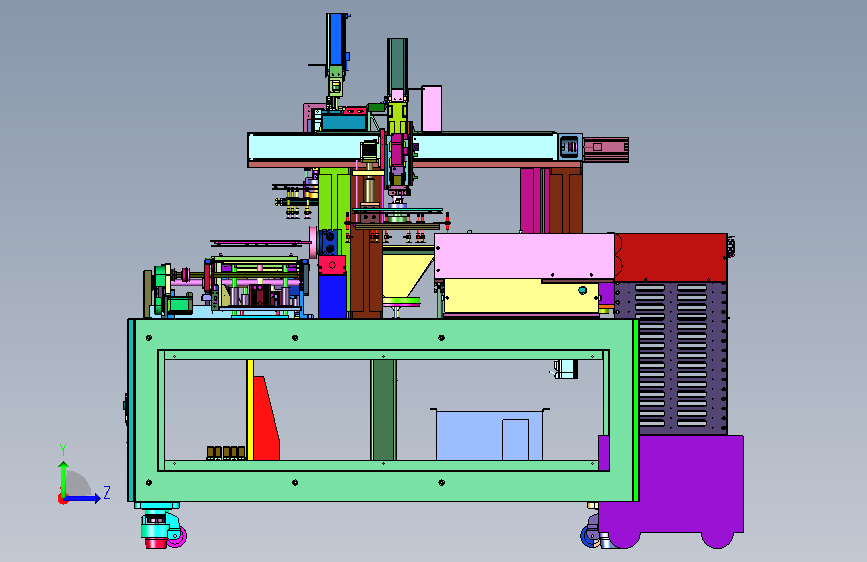Select the green Y axis arrow
The image size is (867, 562).
[64, 479]
